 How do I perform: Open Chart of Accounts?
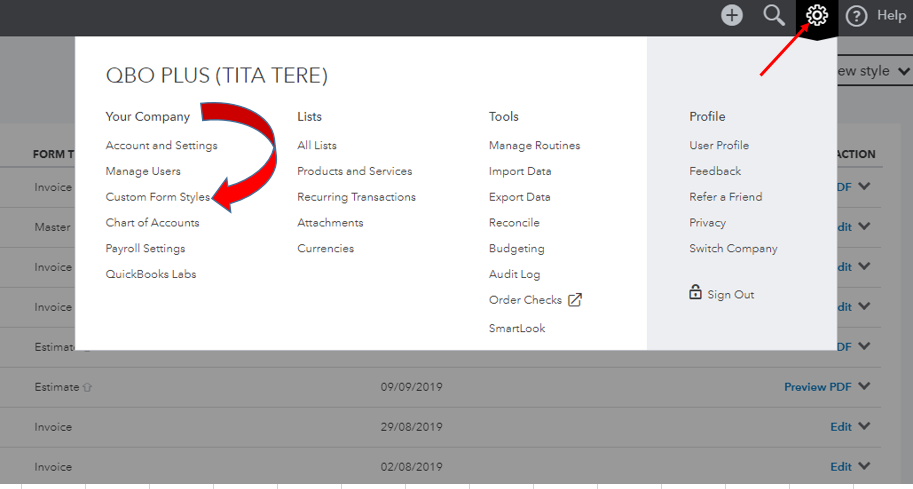(152, 222)
